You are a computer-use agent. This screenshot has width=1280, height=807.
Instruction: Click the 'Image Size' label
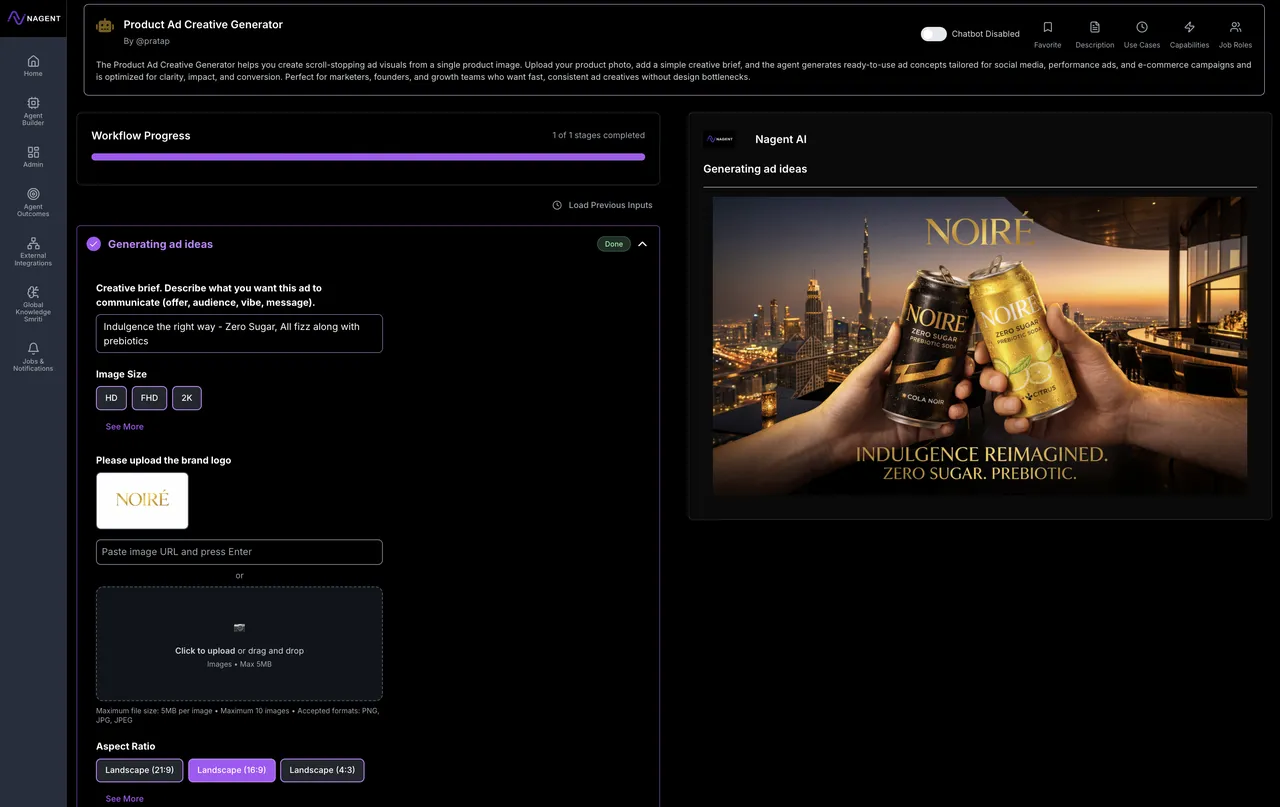pyautogui.click(x=121, y=374)
